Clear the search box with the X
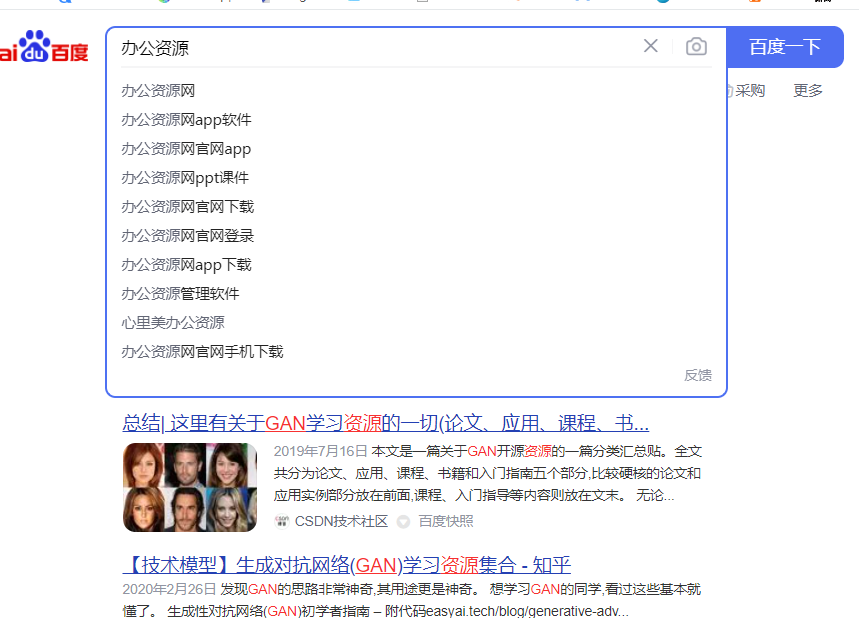The image size is (859, 618). click(650, 46)
